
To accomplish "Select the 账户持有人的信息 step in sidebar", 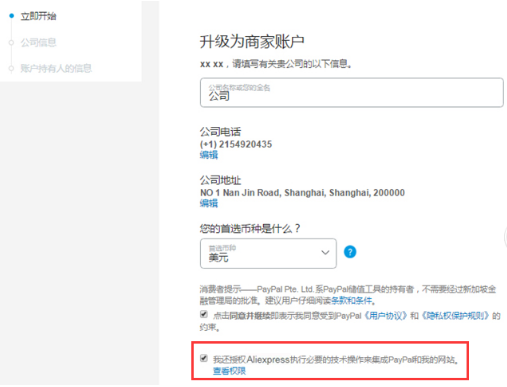I will pyautogui.click(x=56, y=68).
